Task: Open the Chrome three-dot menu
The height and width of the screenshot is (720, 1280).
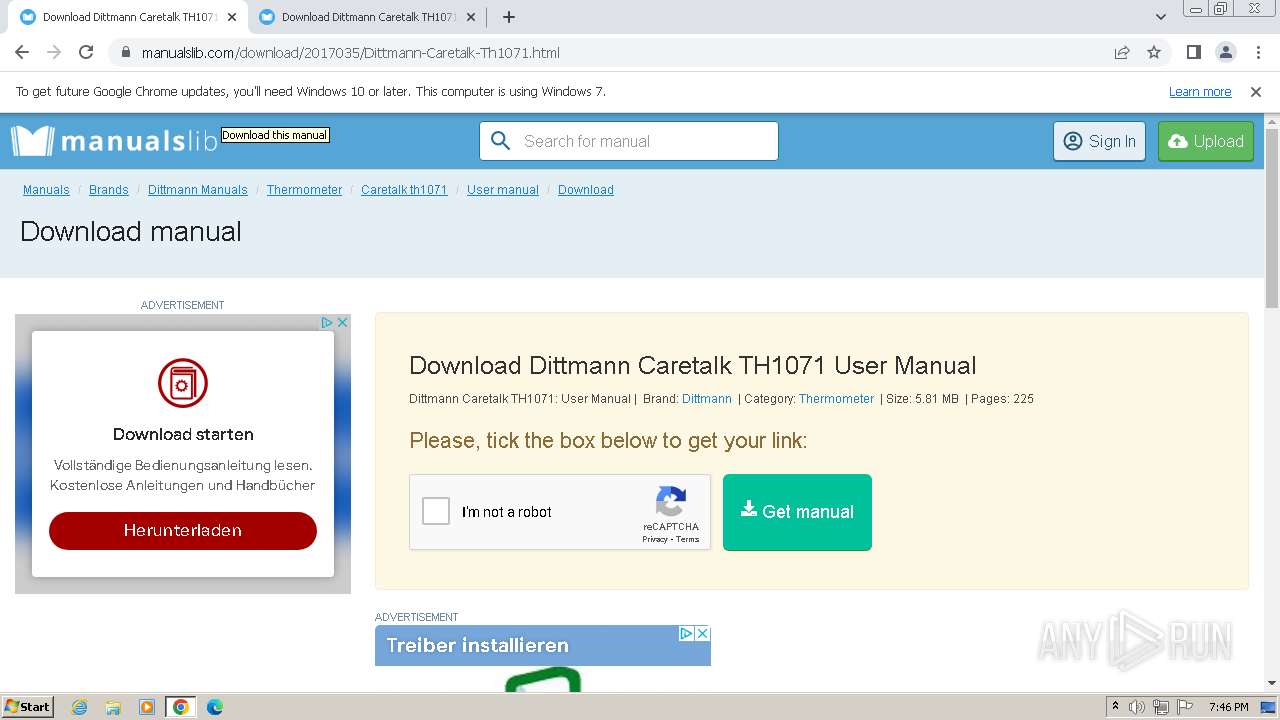Action: point(1258,52)
